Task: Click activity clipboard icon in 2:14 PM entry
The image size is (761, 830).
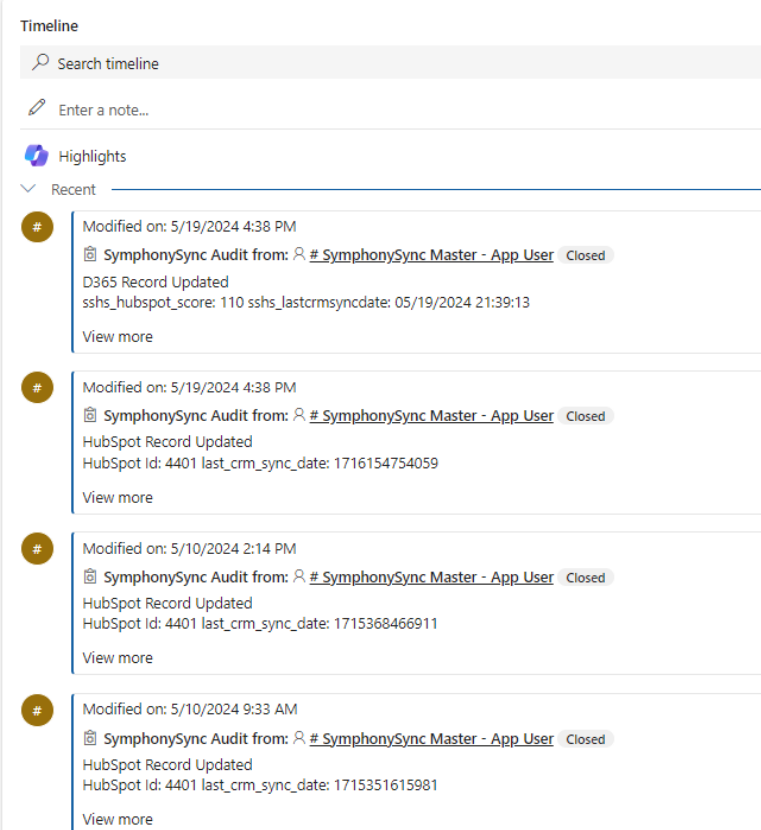Action: (x=90, y=576)
